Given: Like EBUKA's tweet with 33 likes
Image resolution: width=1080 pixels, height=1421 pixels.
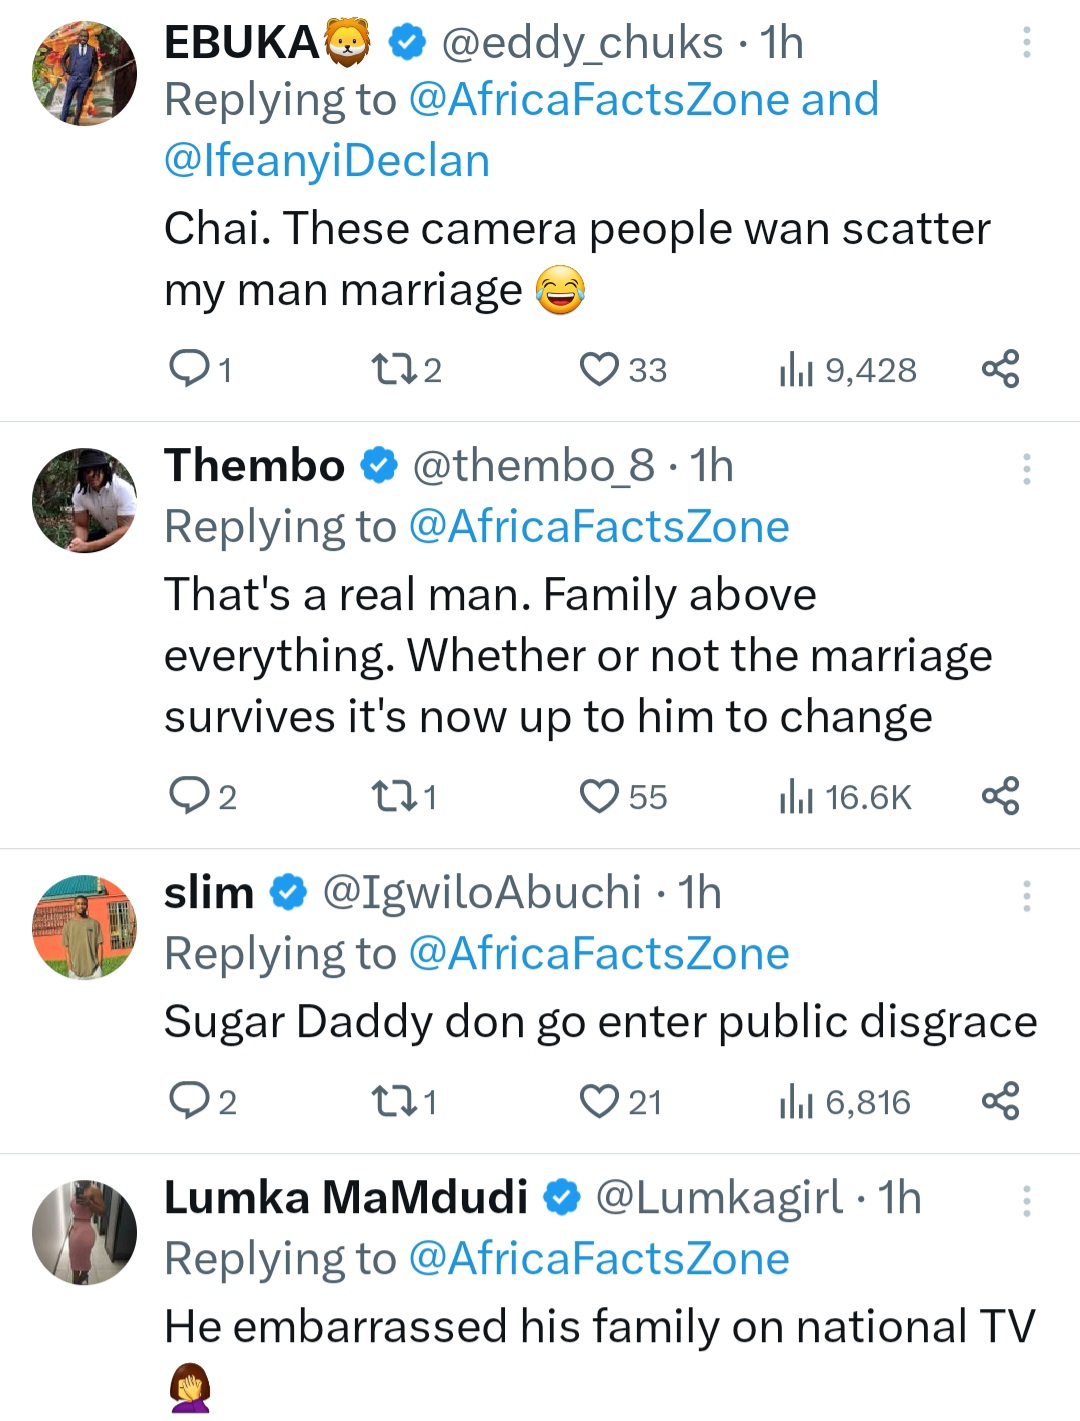Looking at the screenshot, I should point(600,370).
